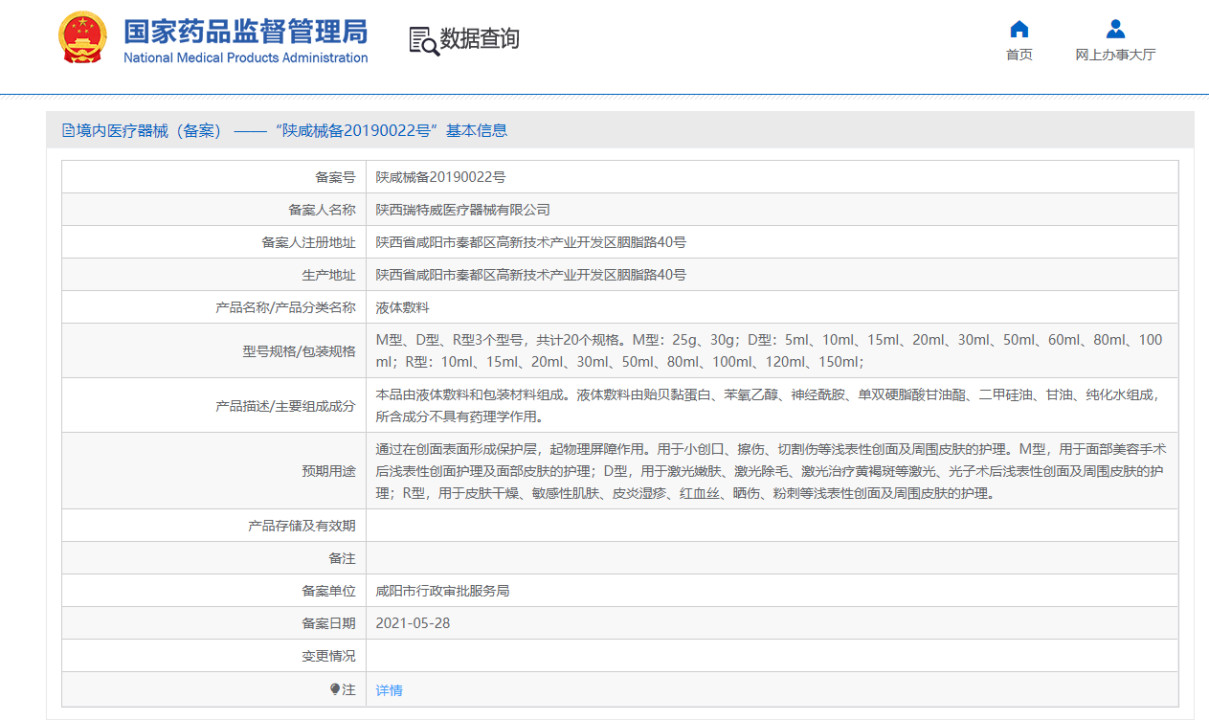Click the 首页 house icon

tap(1019, 29)
